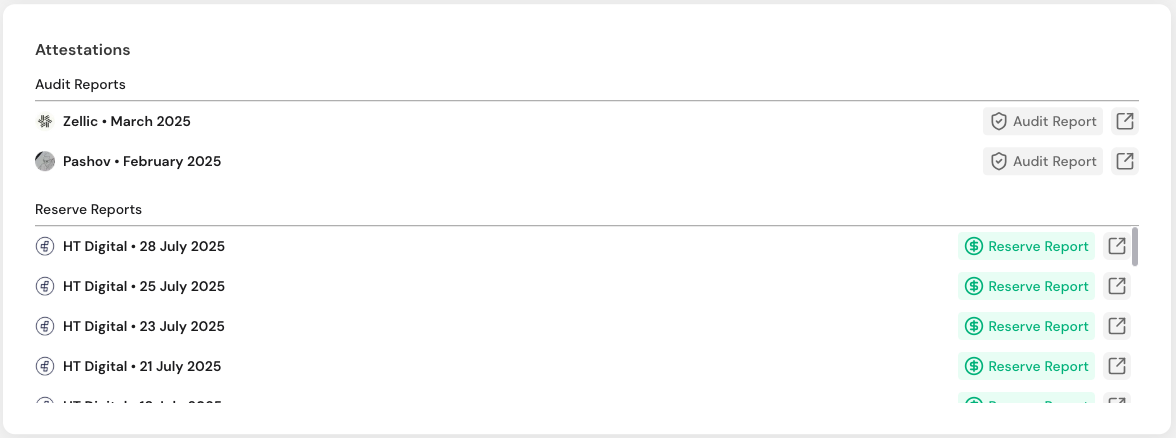Click the reserve reports list scrollbar thumb
Screen dimensions: 1176x438
1135,246
